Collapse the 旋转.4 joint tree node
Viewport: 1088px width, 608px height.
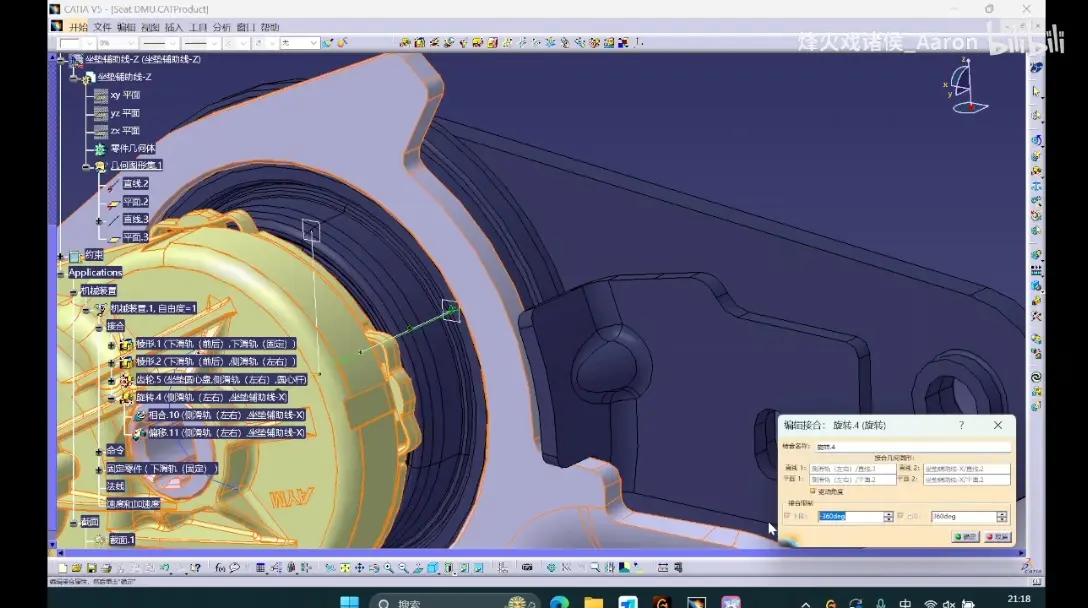click(x=111, y=398)
